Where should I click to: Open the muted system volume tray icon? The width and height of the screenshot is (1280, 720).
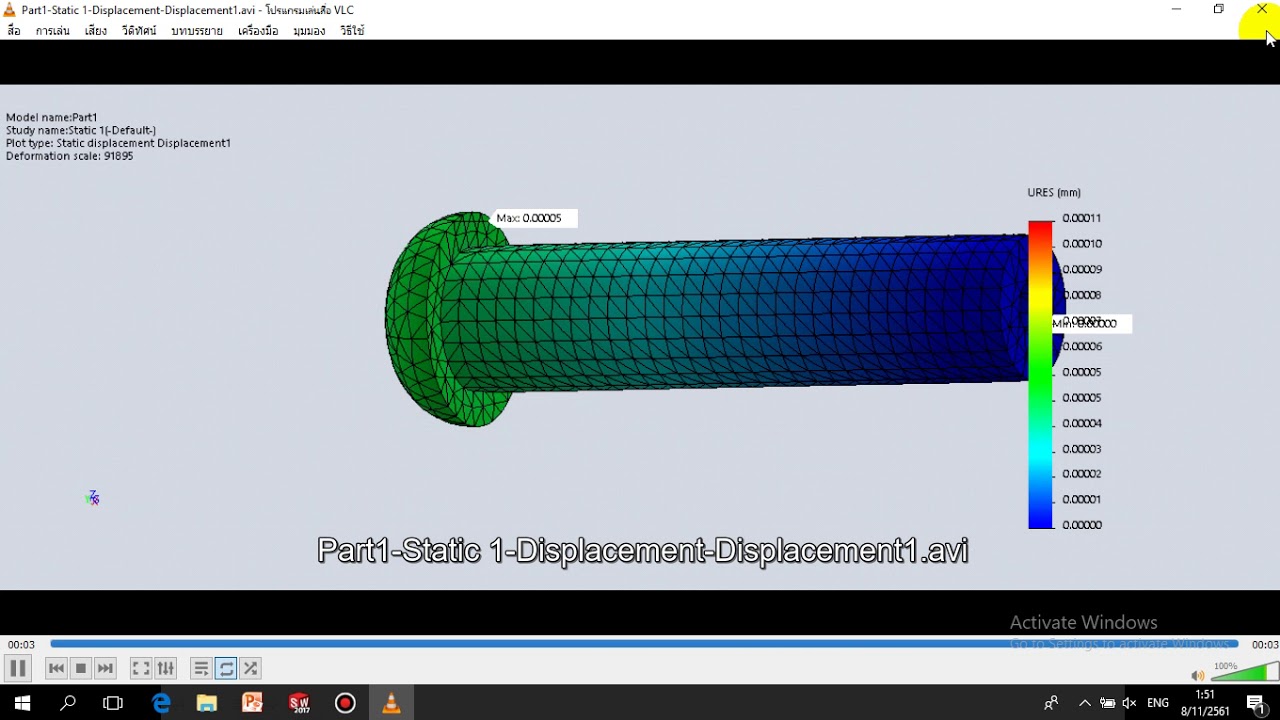pyautogui.click(x=1129, y=703)
